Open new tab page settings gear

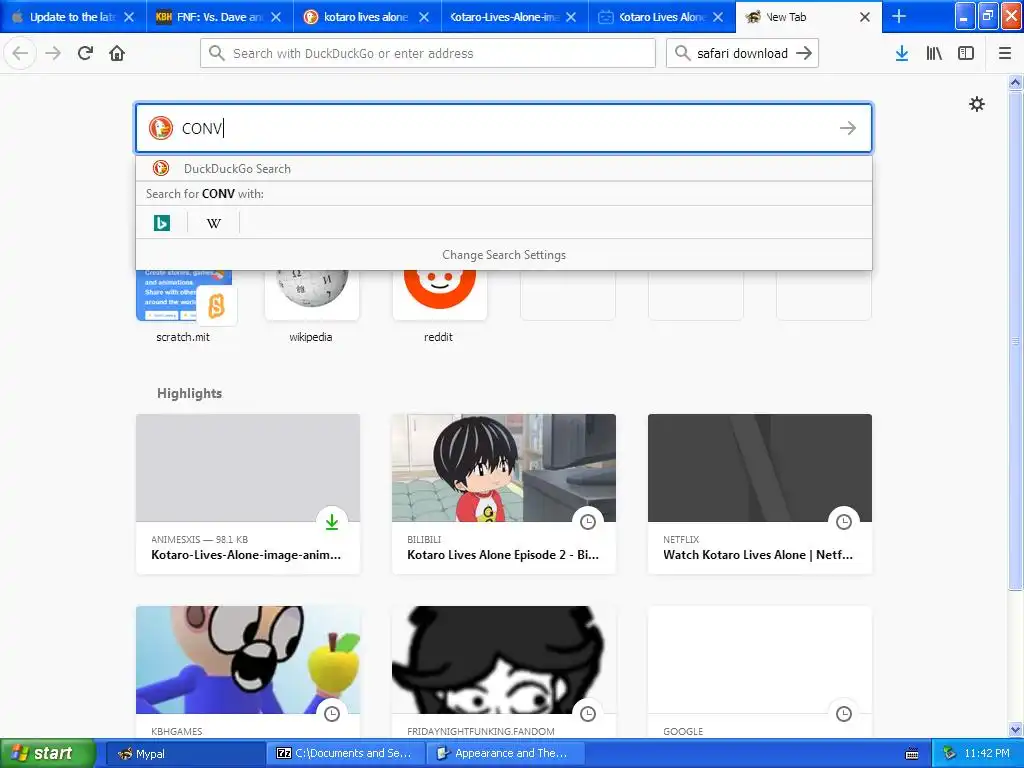976,104
